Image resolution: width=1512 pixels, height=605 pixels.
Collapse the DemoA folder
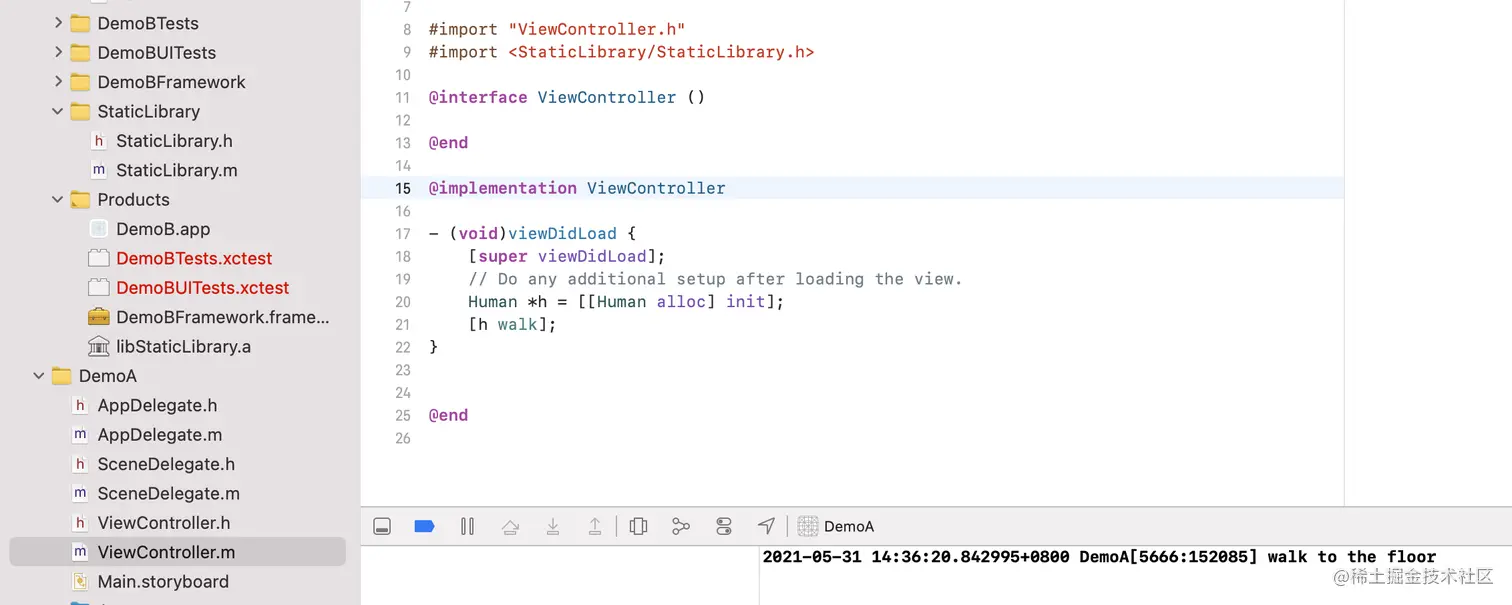tap(39, 376)
